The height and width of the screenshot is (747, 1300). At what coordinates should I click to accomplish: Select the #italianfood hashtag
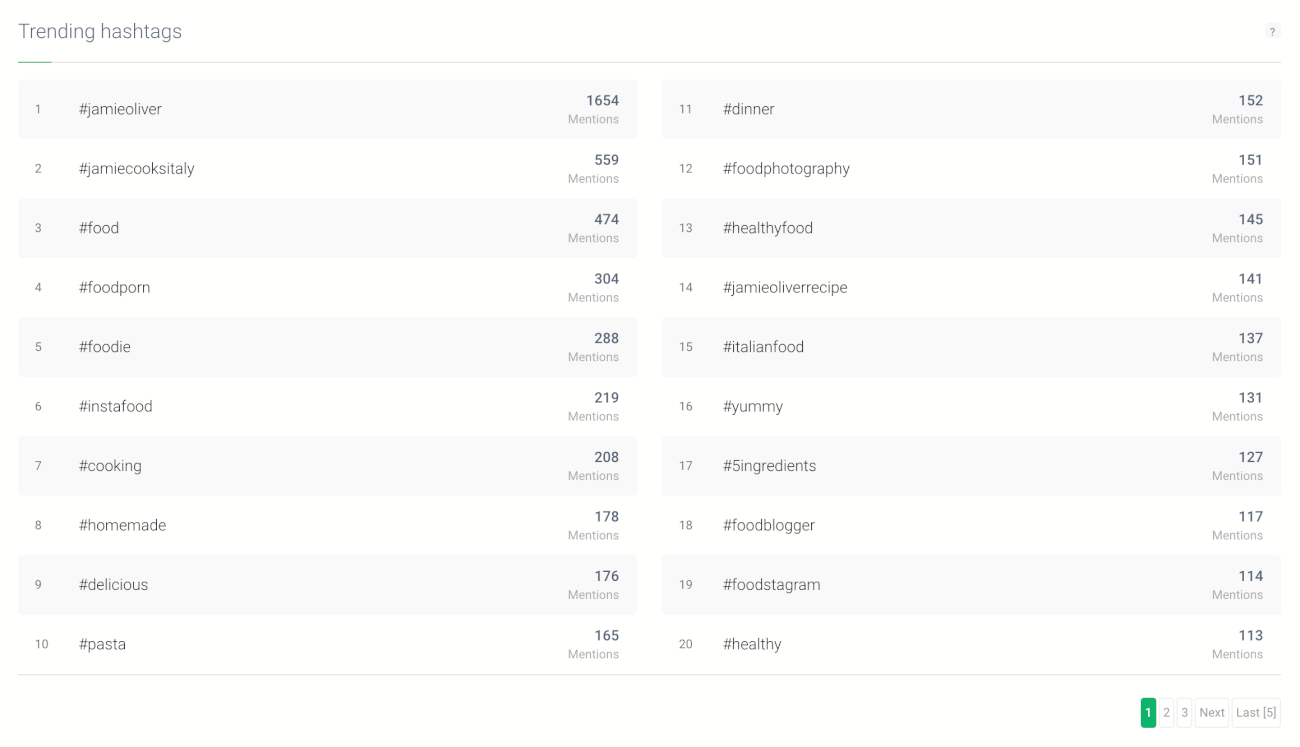tap(763, 347)
